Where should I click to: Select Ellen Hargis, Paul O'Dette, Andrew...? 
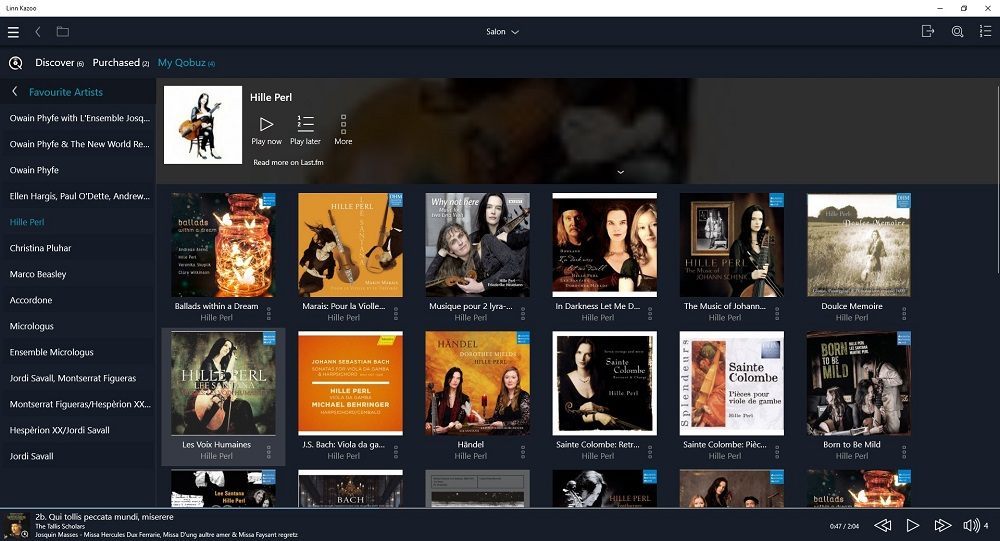pyautogui.click(x=78, y=196)
